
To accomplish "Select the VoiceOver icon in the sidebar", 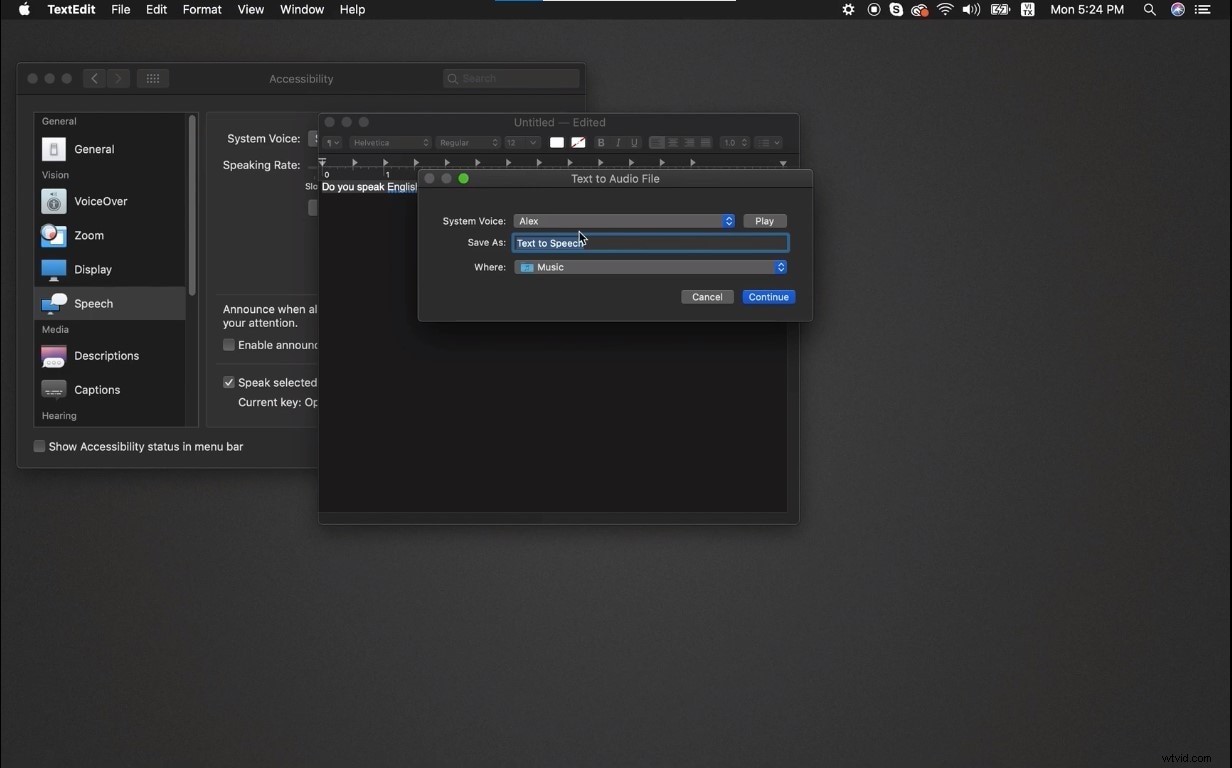I will click(x=53, y=201).
